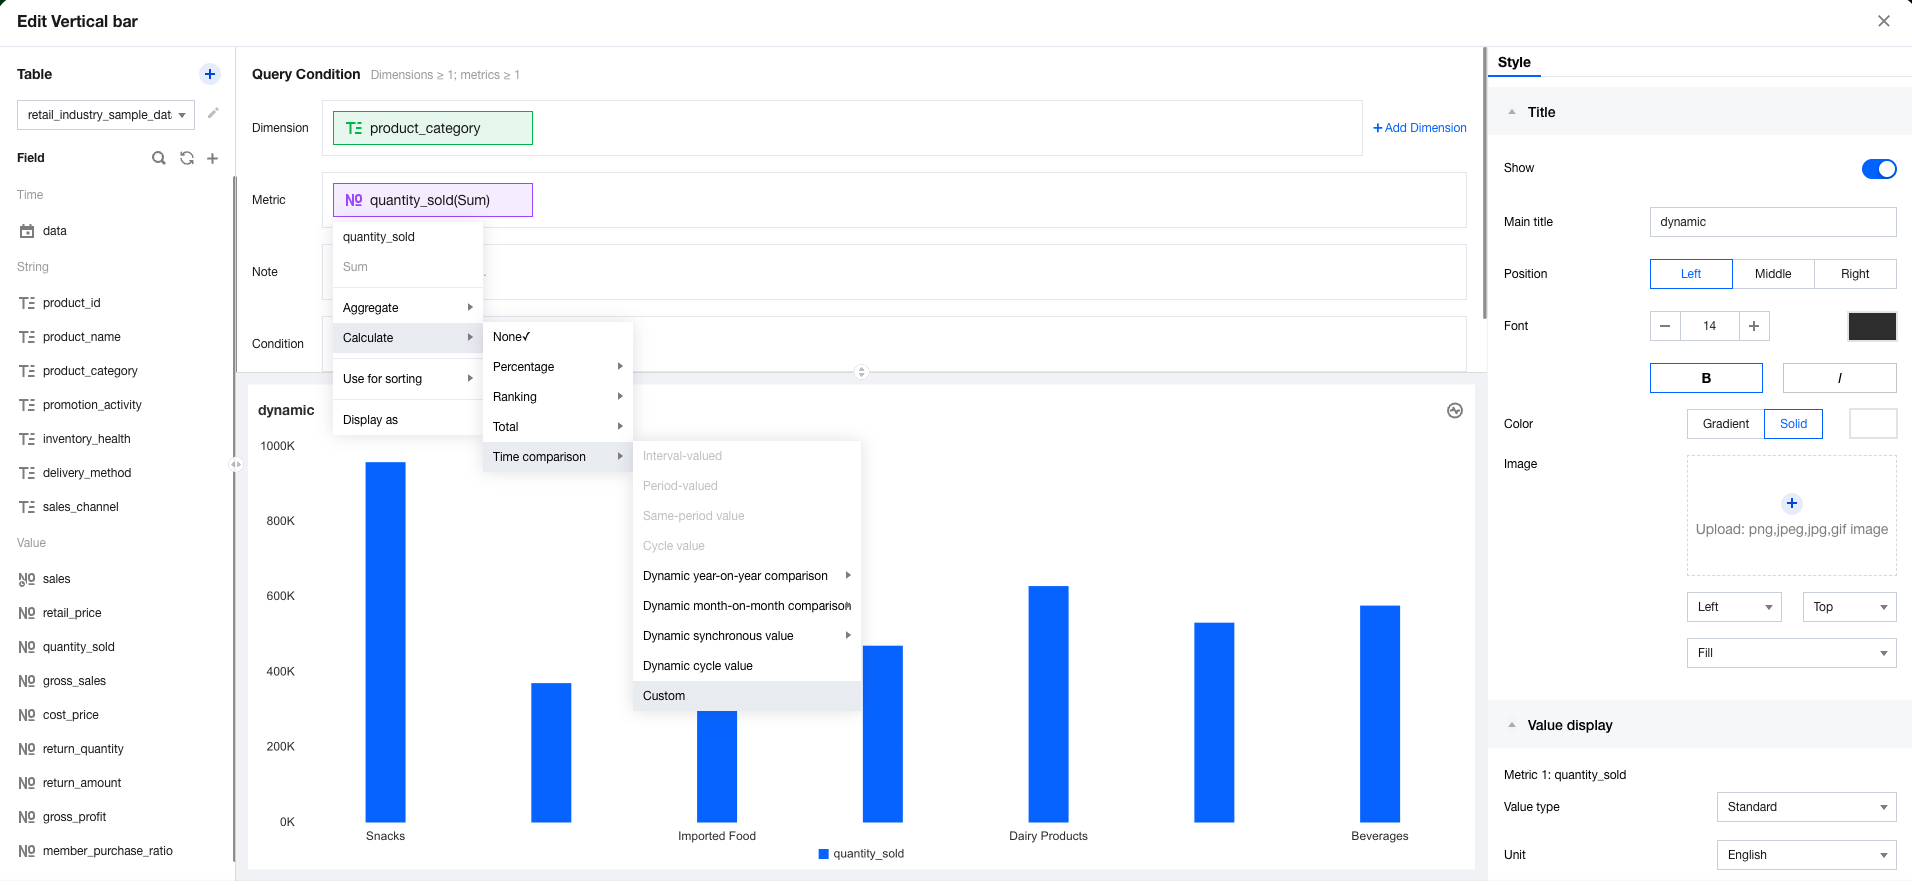The height and width of the screenshot is (888, 1912).
Task: Open the Ranking submenu
Action: click(x=558, y=397)
